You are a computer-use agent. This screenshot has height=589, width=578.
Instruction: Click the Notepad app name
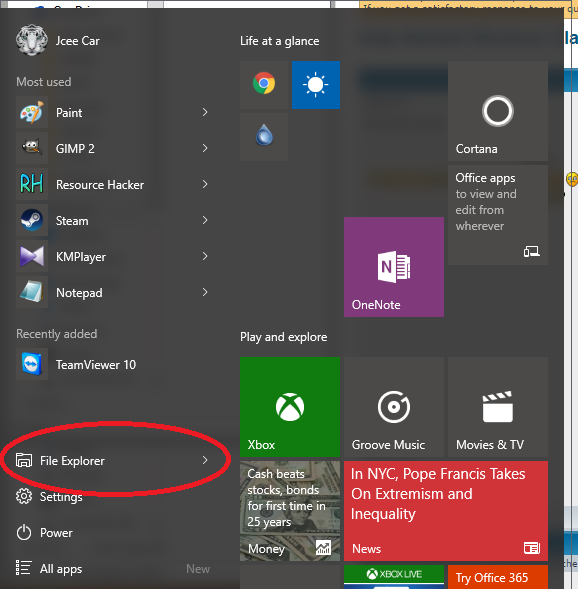(x=79, y=293)
